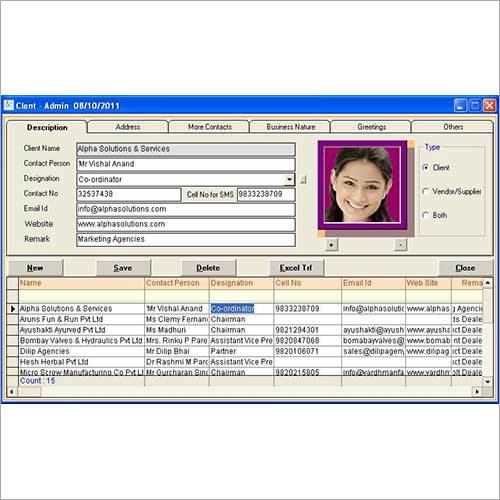Select the Dilip Agencies row in grid
The image size is (500, 500).
click(x=245, y=351)
